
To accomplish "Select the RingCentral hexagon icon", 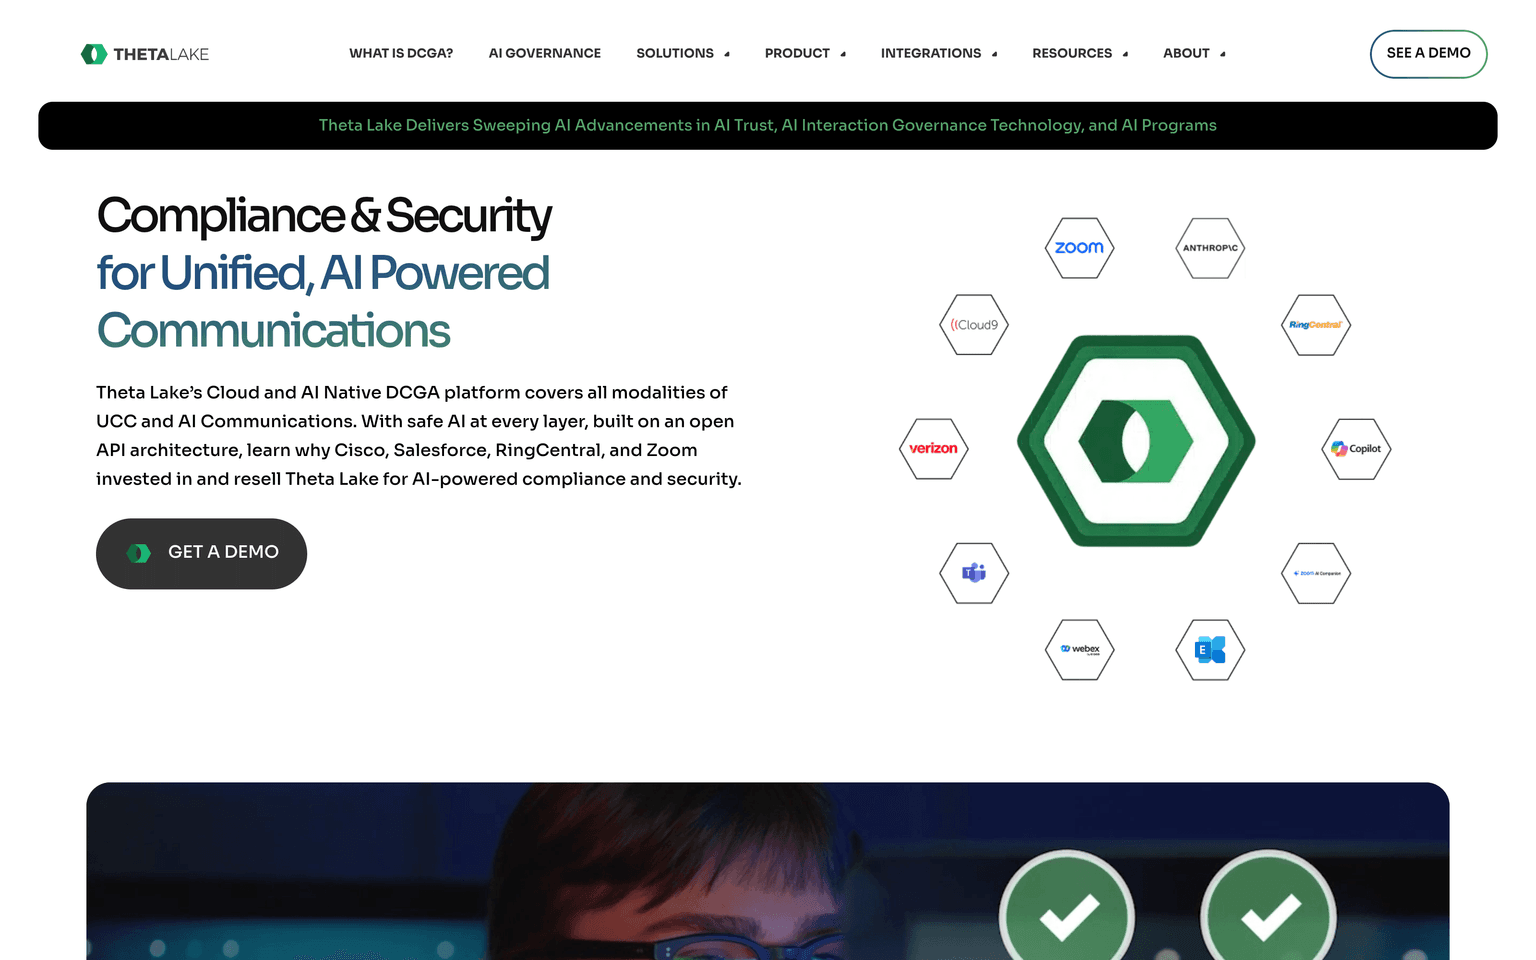I will pyautogui.click(x=1316, y=325).
